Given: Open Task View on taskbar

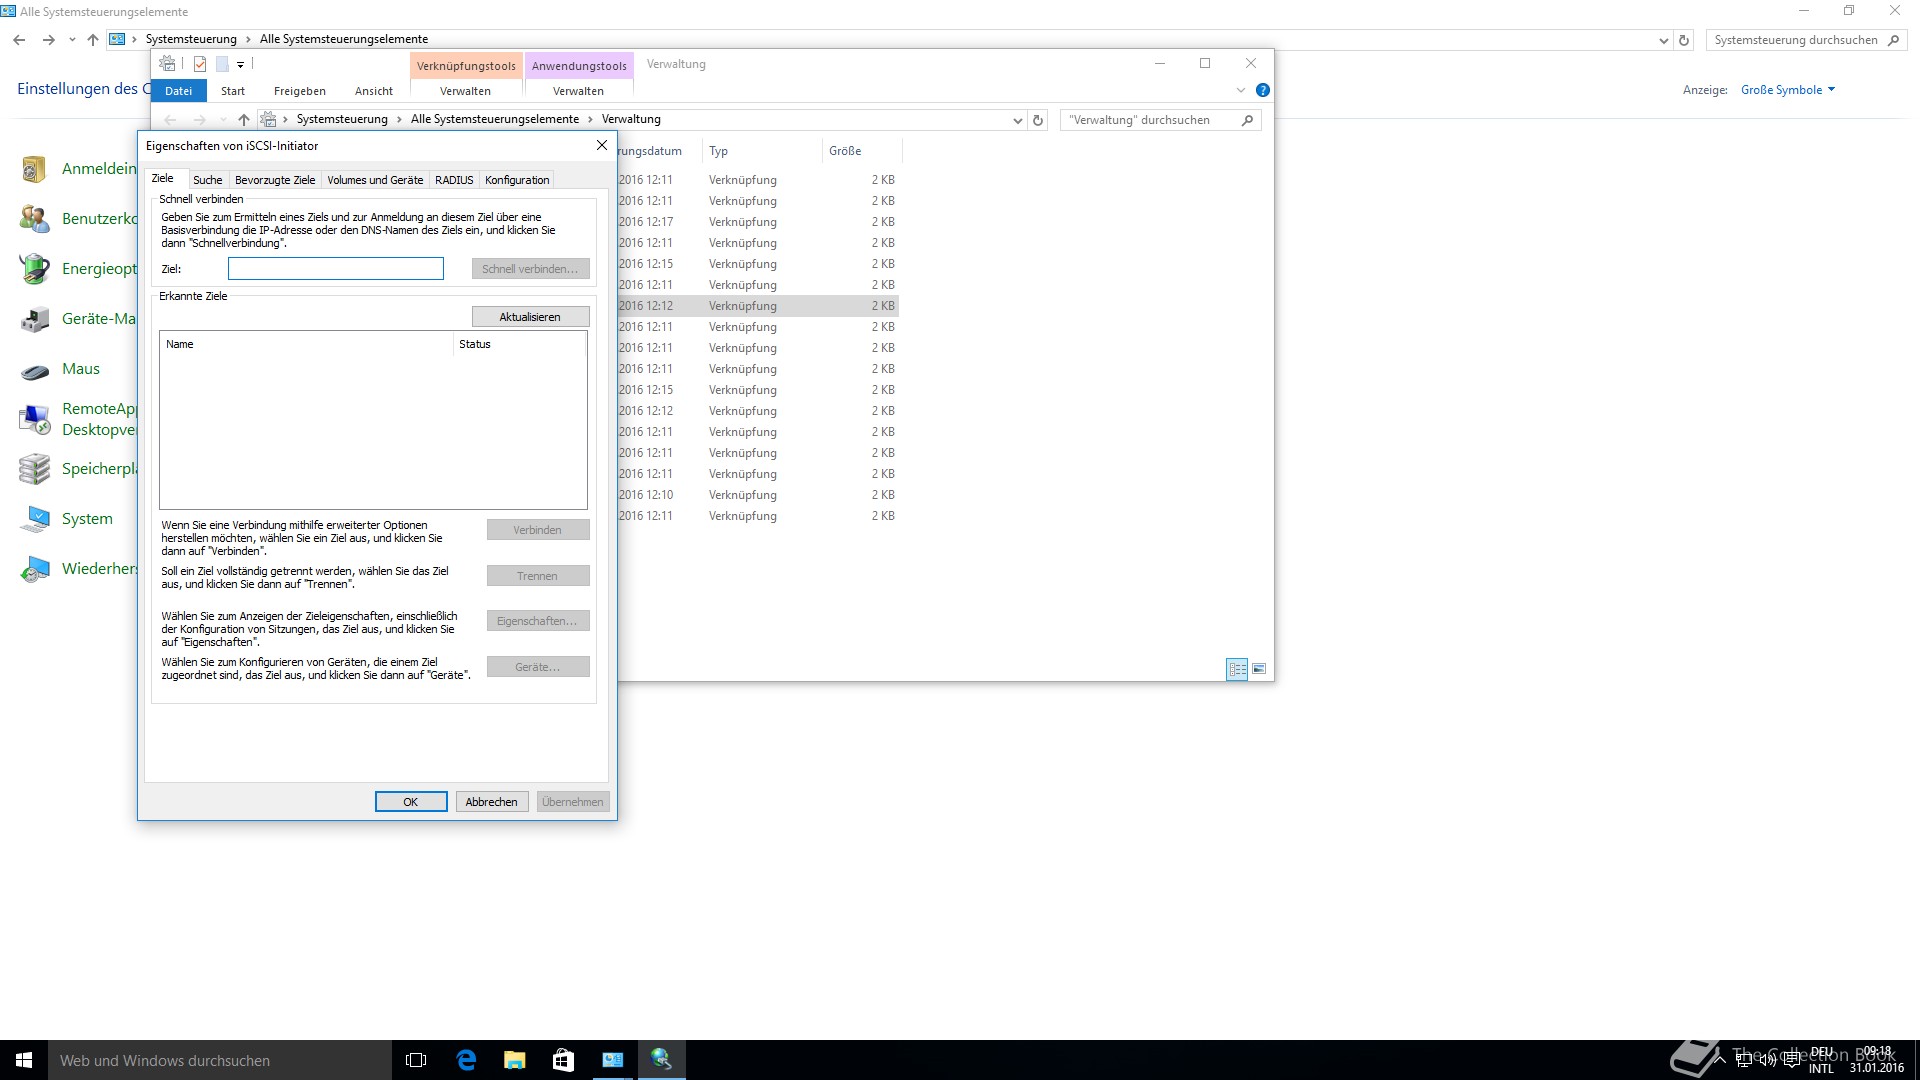Looking at the screenshot, I should [x=416, y=1060].
